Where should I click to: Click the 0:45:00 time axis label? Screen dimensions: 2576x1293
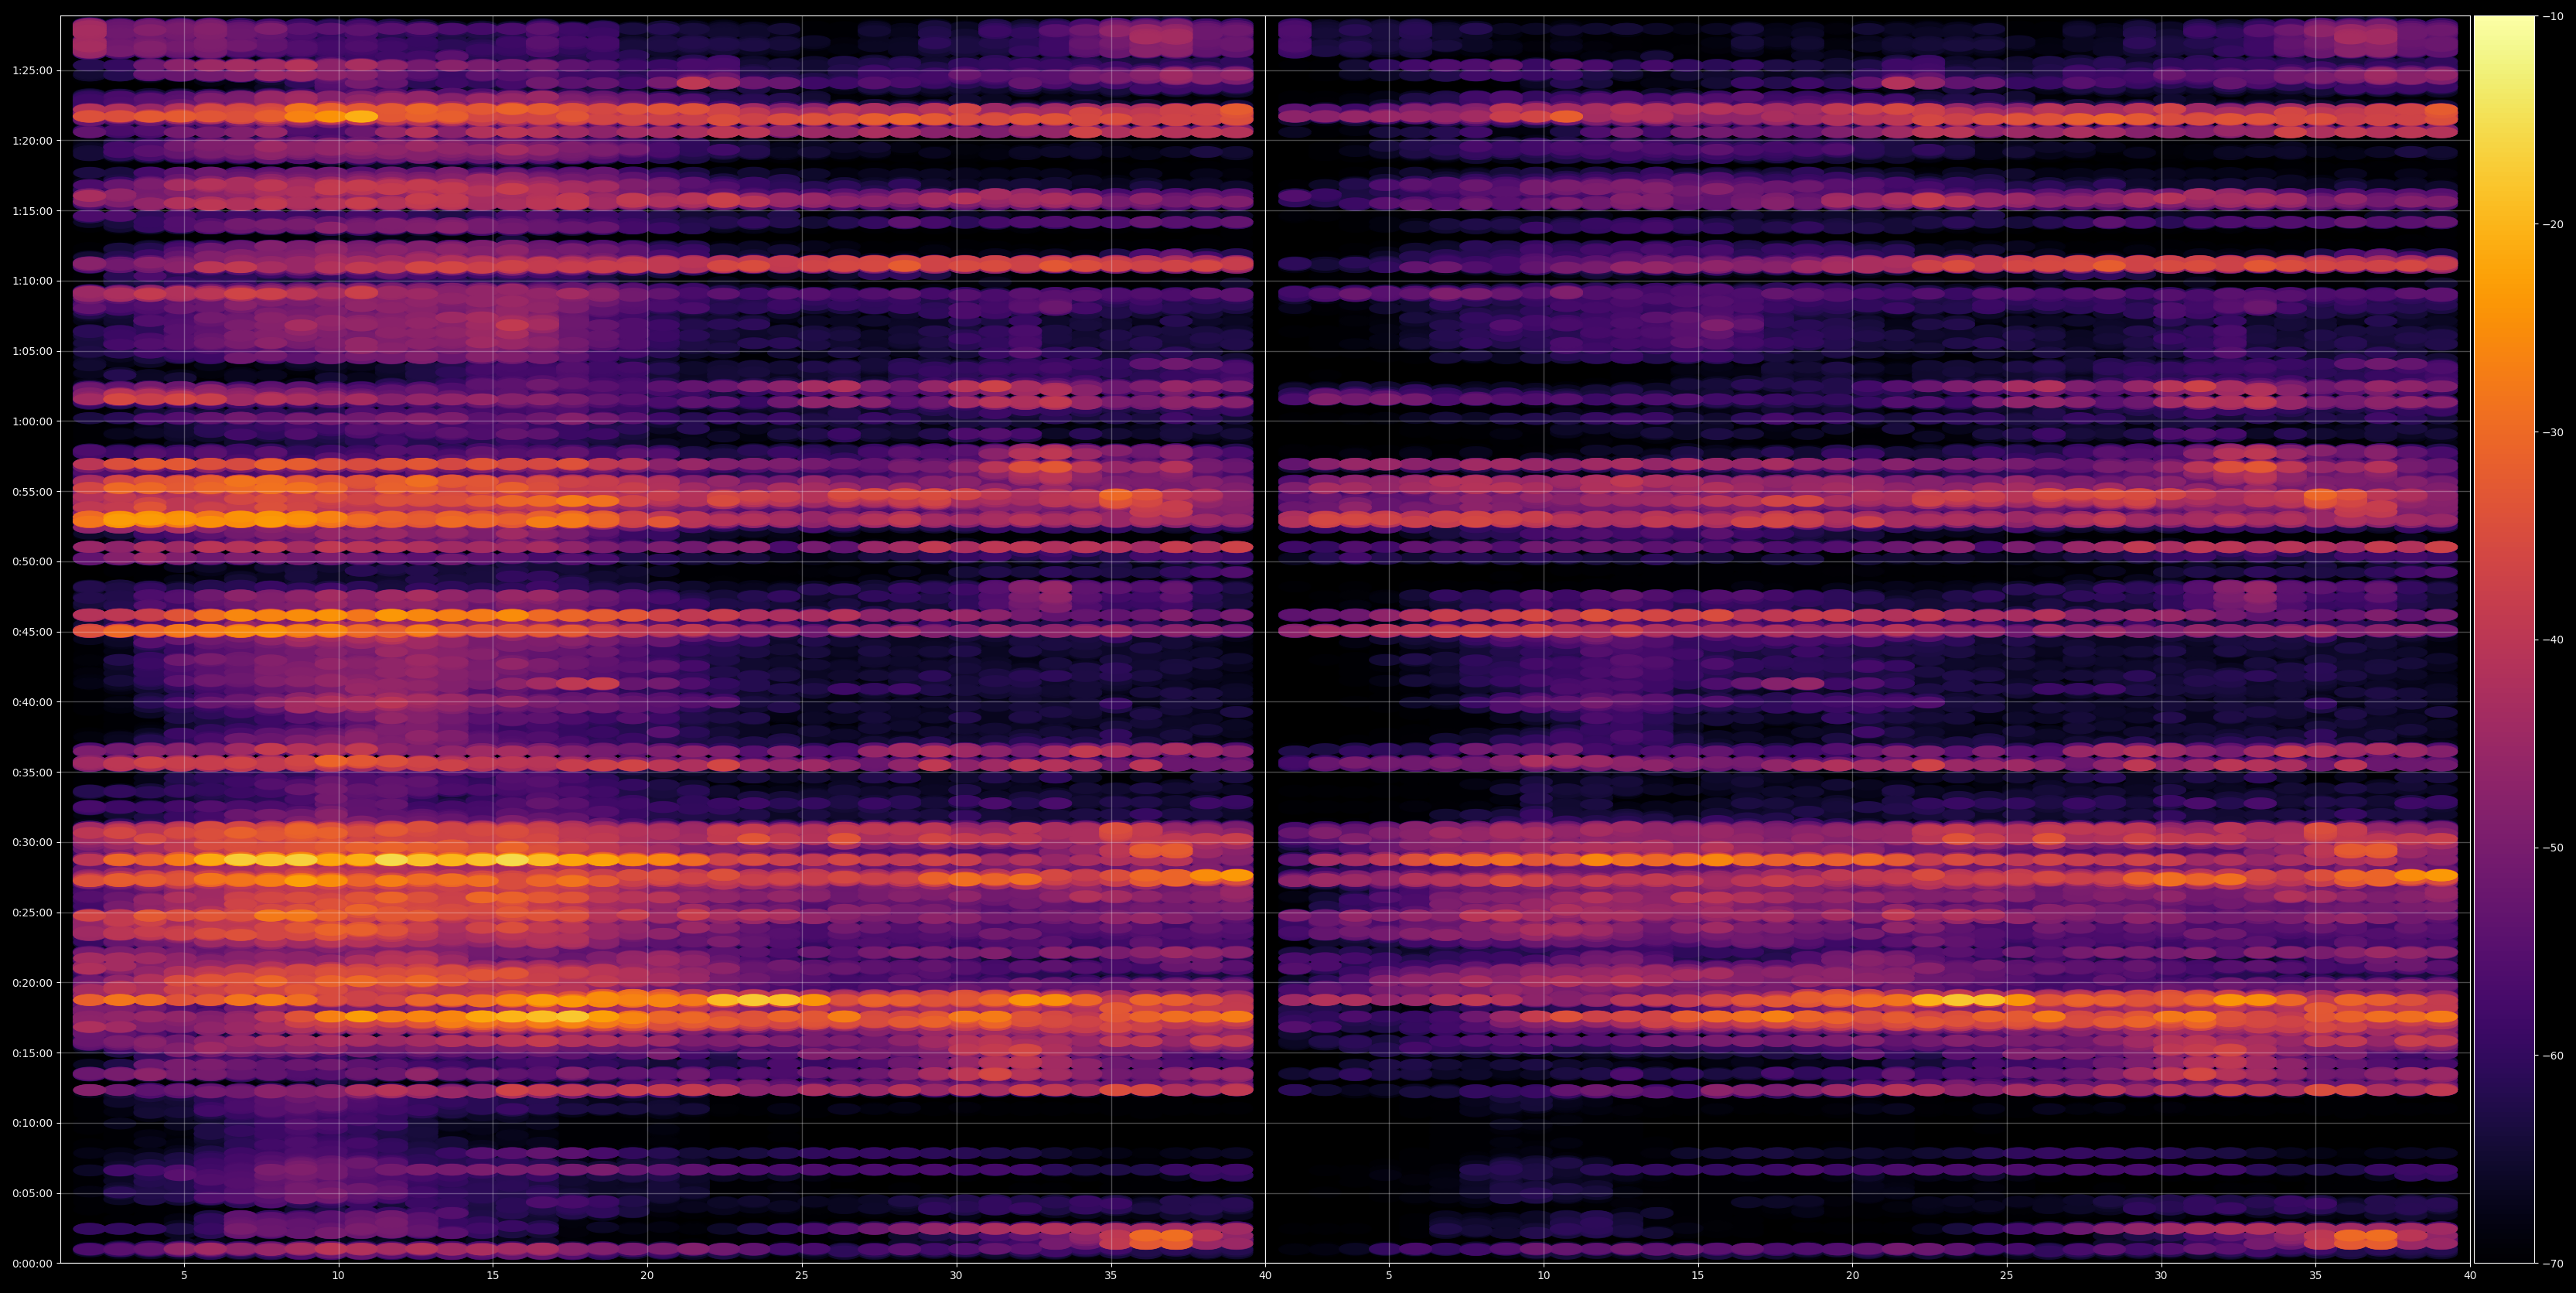pos(32,632)
